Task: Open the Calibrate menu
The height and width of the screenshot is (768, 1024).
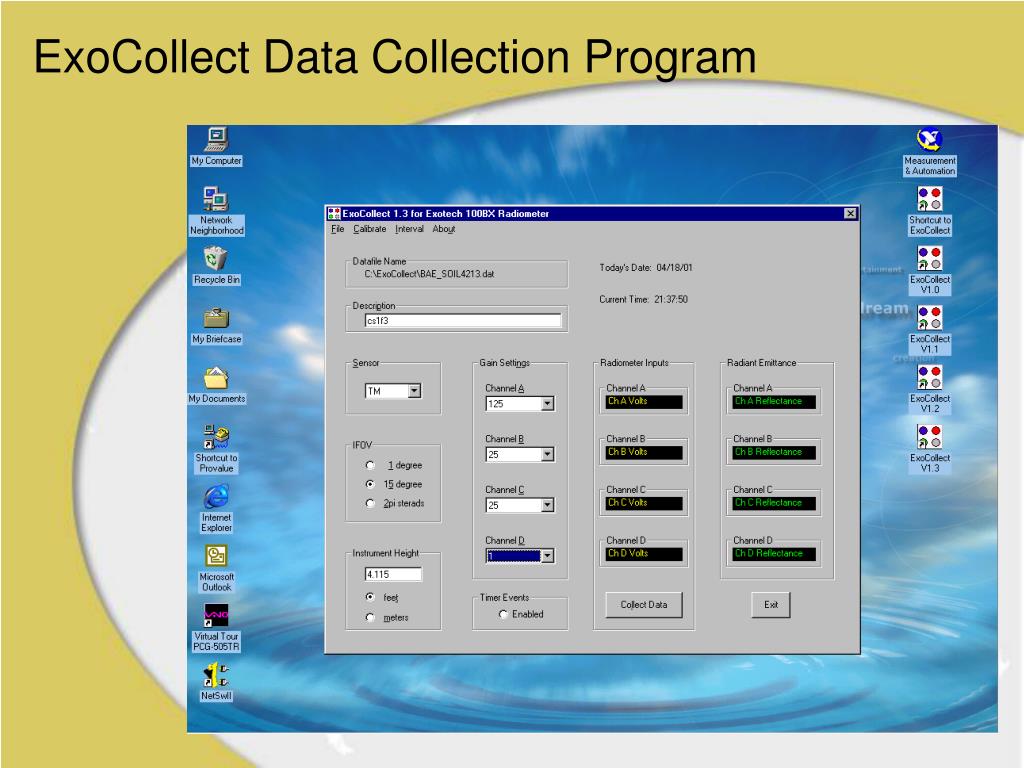Action: 370,229
